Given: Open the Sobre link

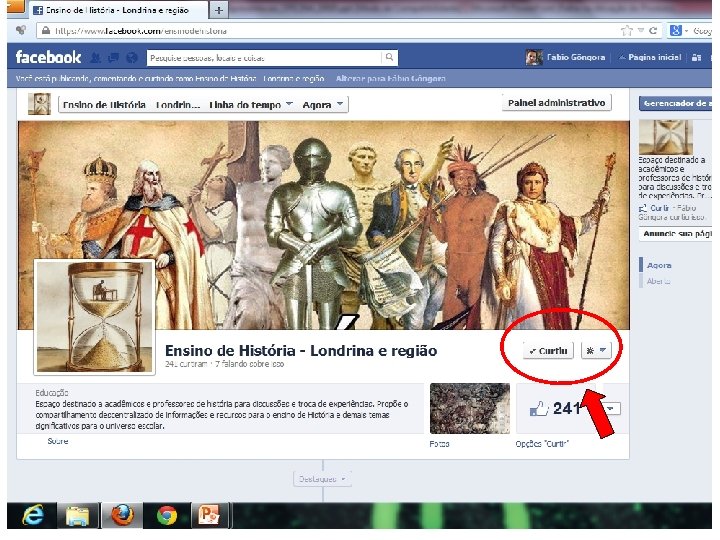Looking at the screenshot, I should point(58,441).
